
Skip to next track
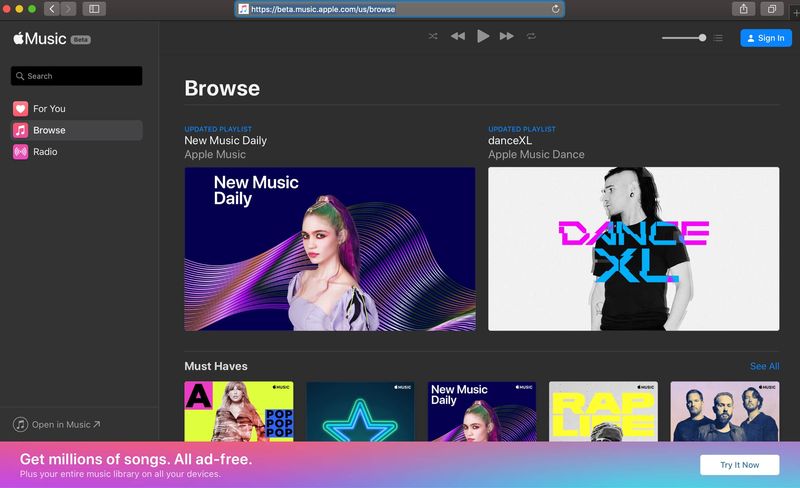click(x=507, y=36)
